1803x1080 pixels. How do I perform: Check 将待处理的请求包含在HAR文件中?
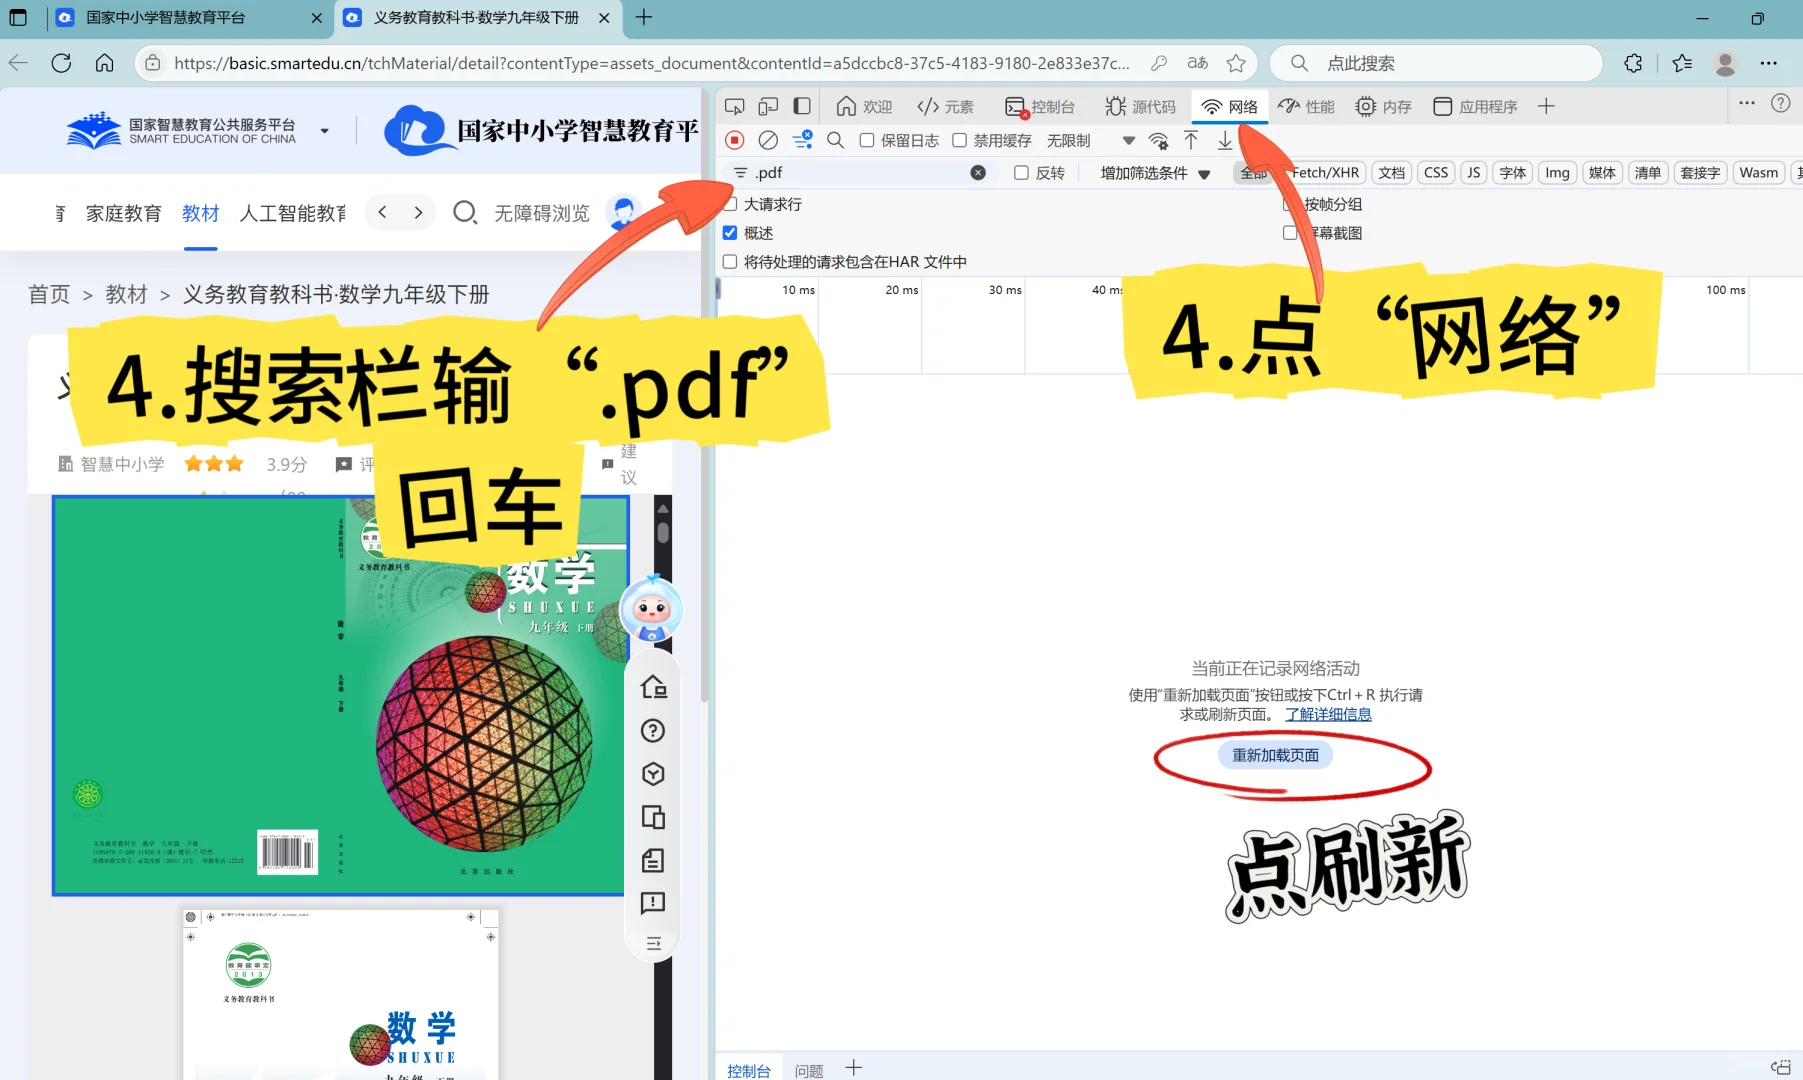click(730, 262)
